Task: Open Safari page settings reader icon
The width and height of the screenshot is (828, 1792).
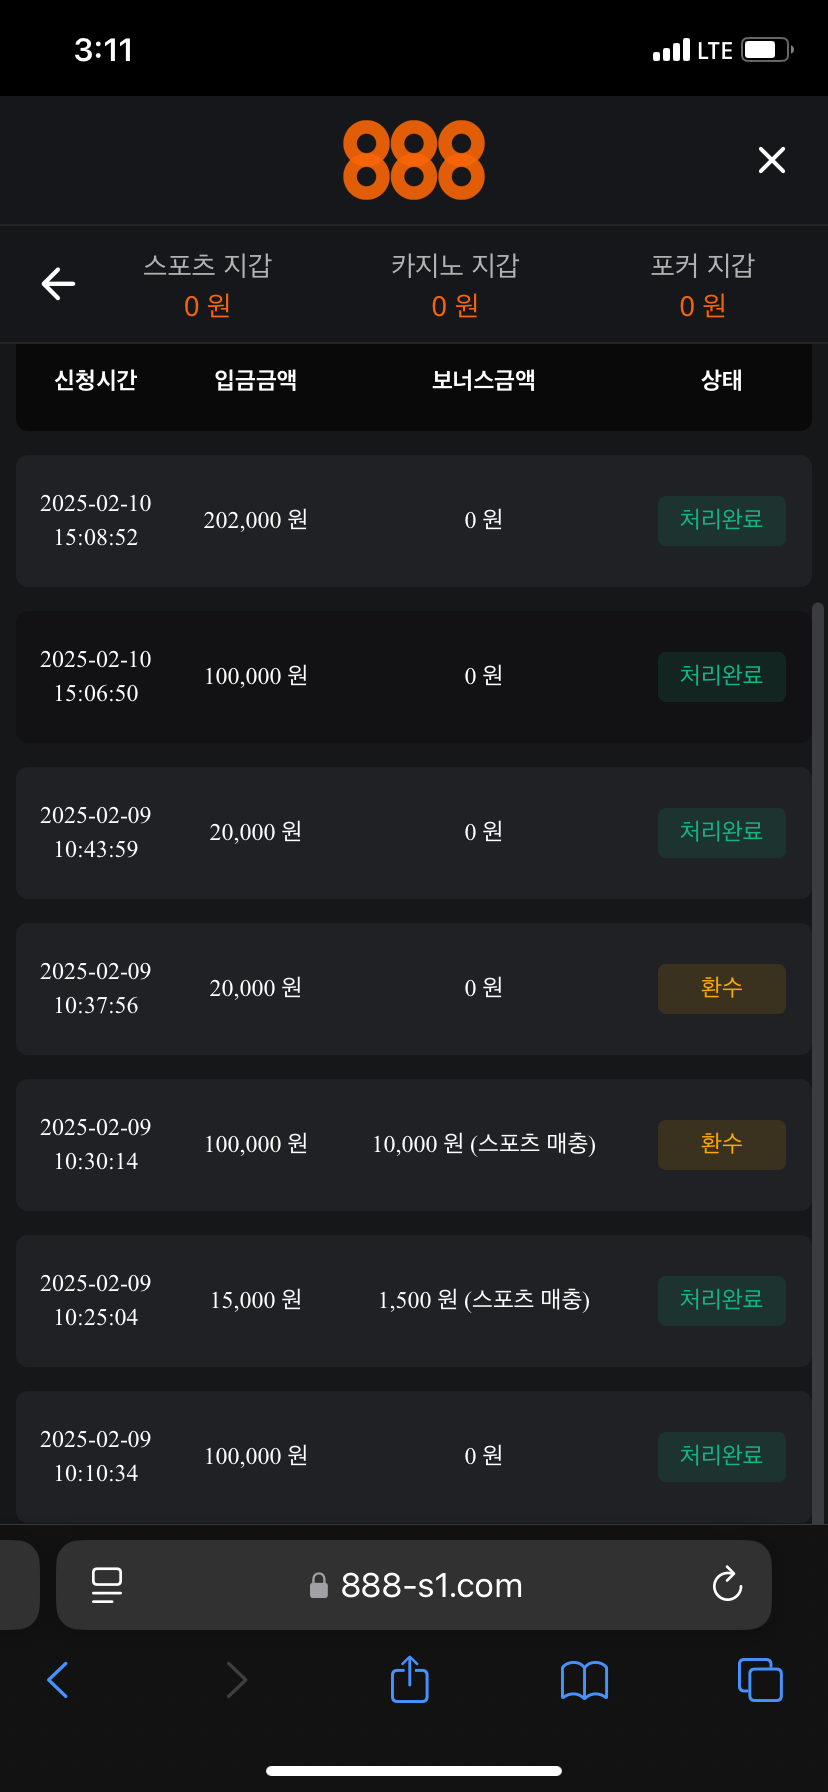Action: [107, 1585]
